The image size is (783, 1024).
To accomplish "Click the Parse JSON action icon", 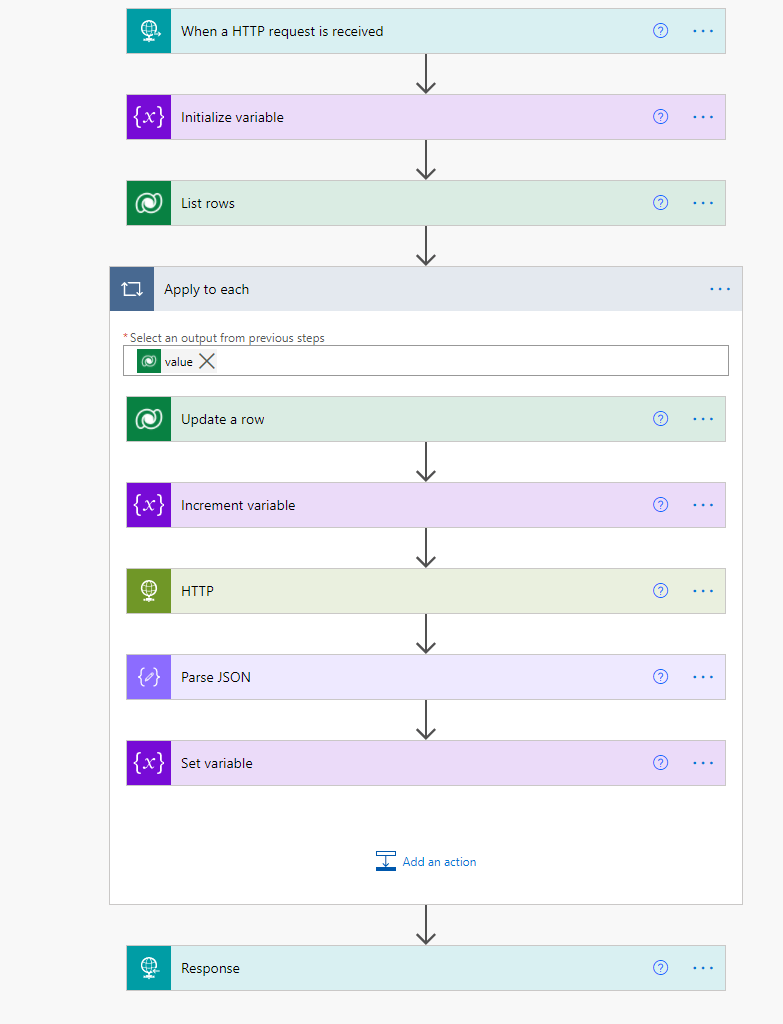I will tap(149, 677).
